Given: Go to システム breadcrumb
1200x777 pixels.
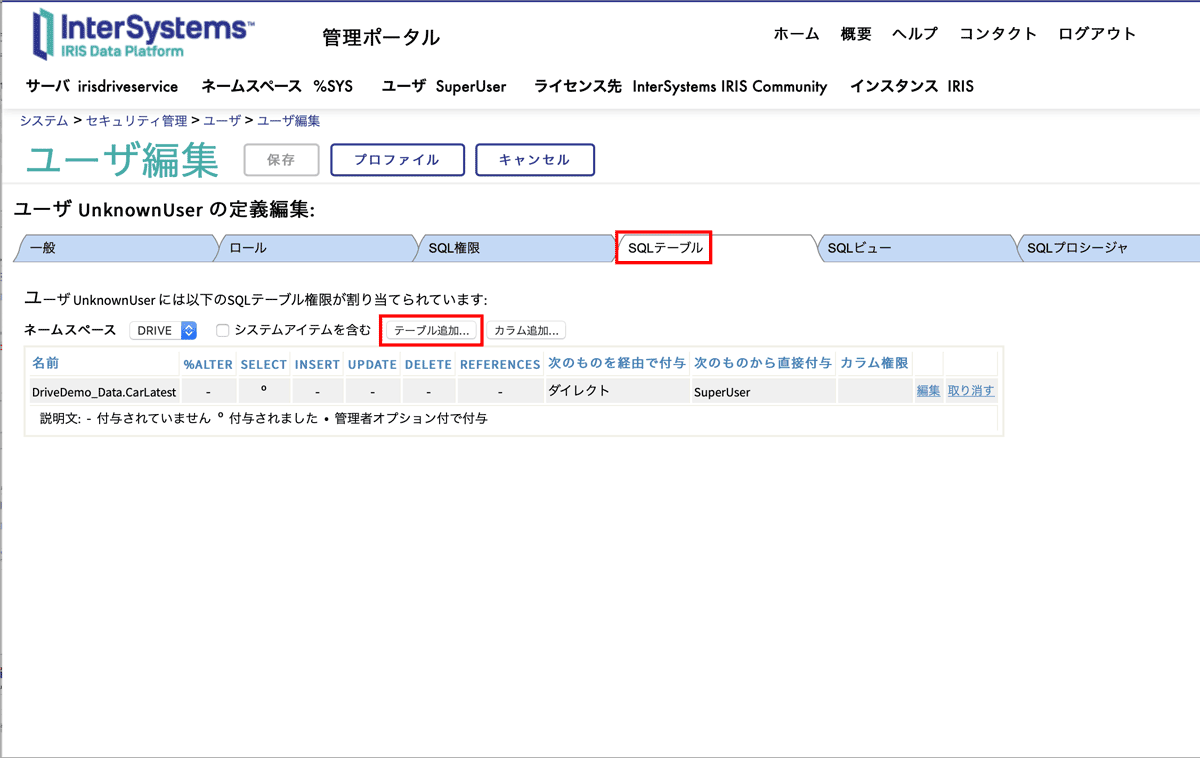Looking at the screenshot, I should (x=44, y=121).
